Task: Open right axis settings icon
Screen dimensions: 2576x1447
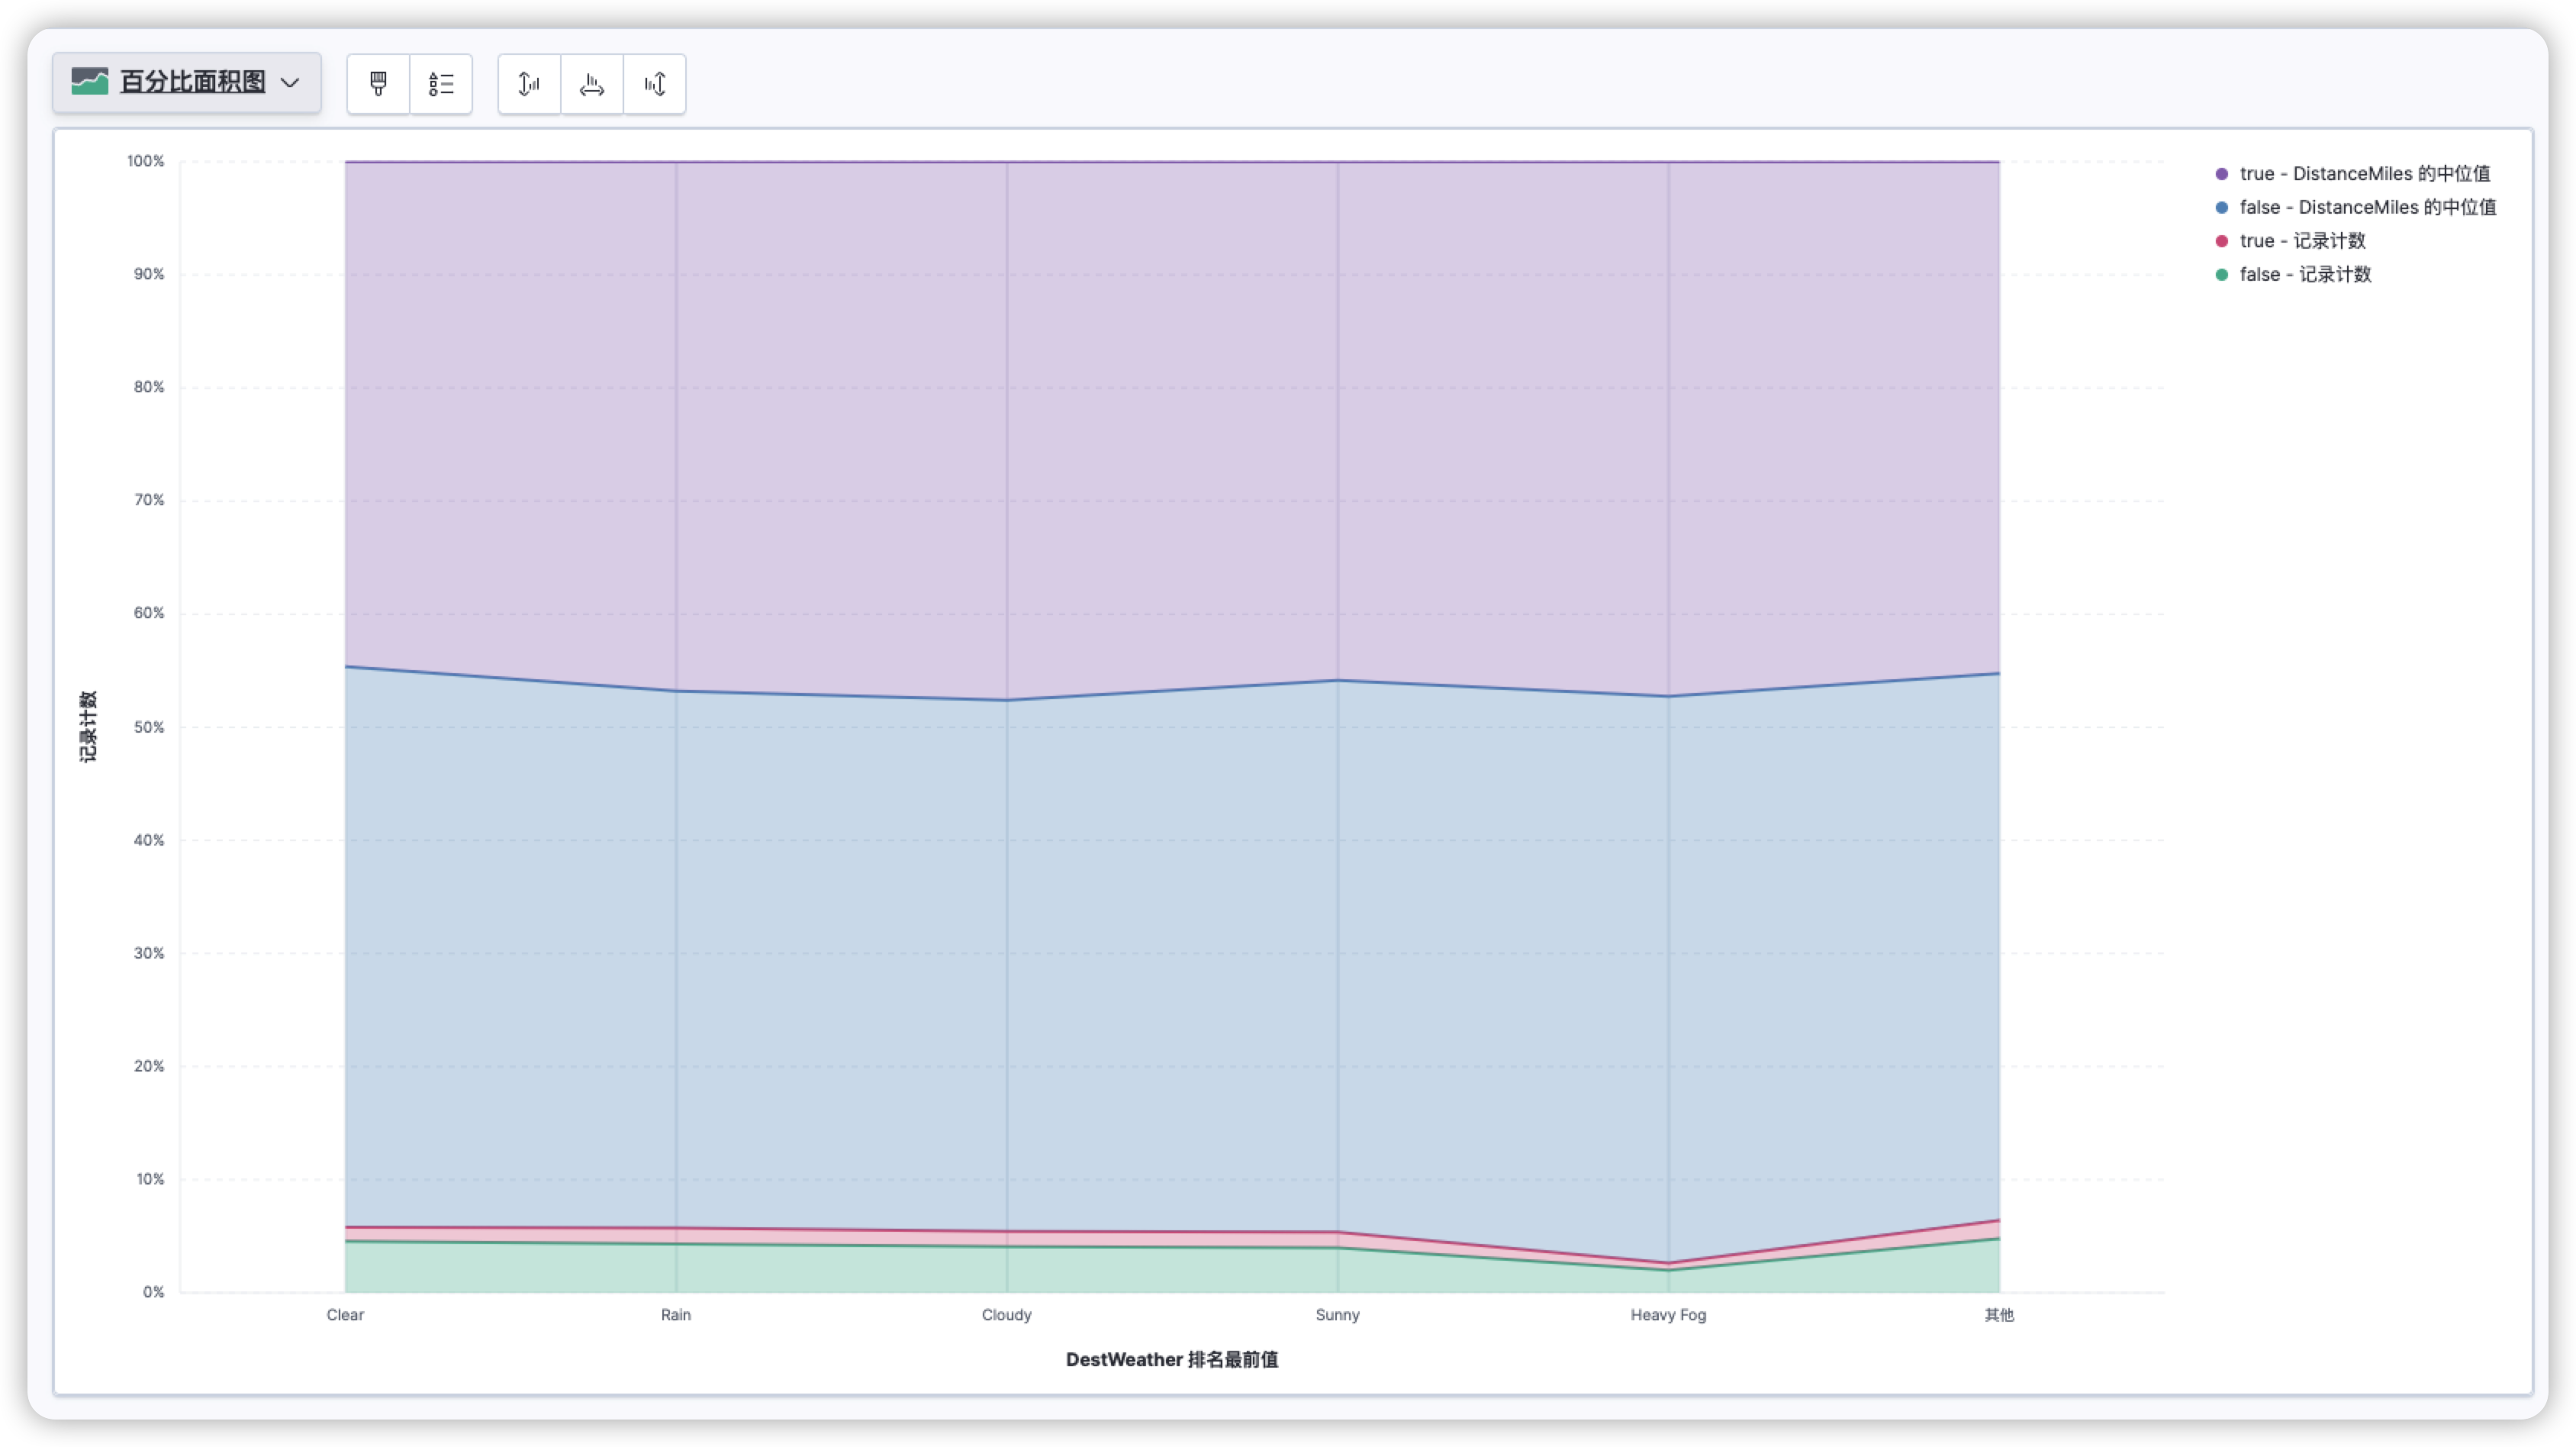Action: 655,84
